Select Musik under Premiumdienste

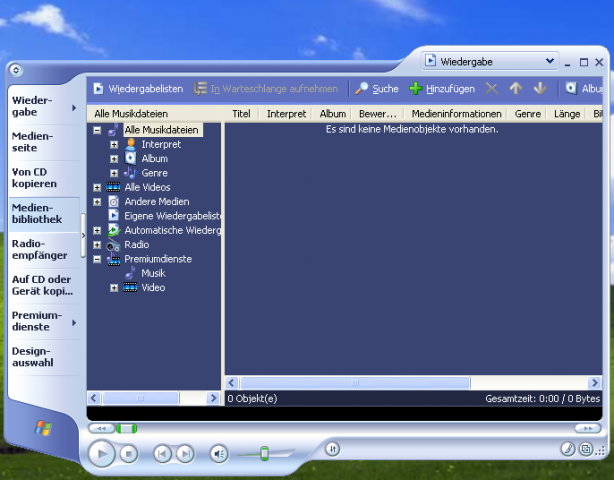[153, 273]
